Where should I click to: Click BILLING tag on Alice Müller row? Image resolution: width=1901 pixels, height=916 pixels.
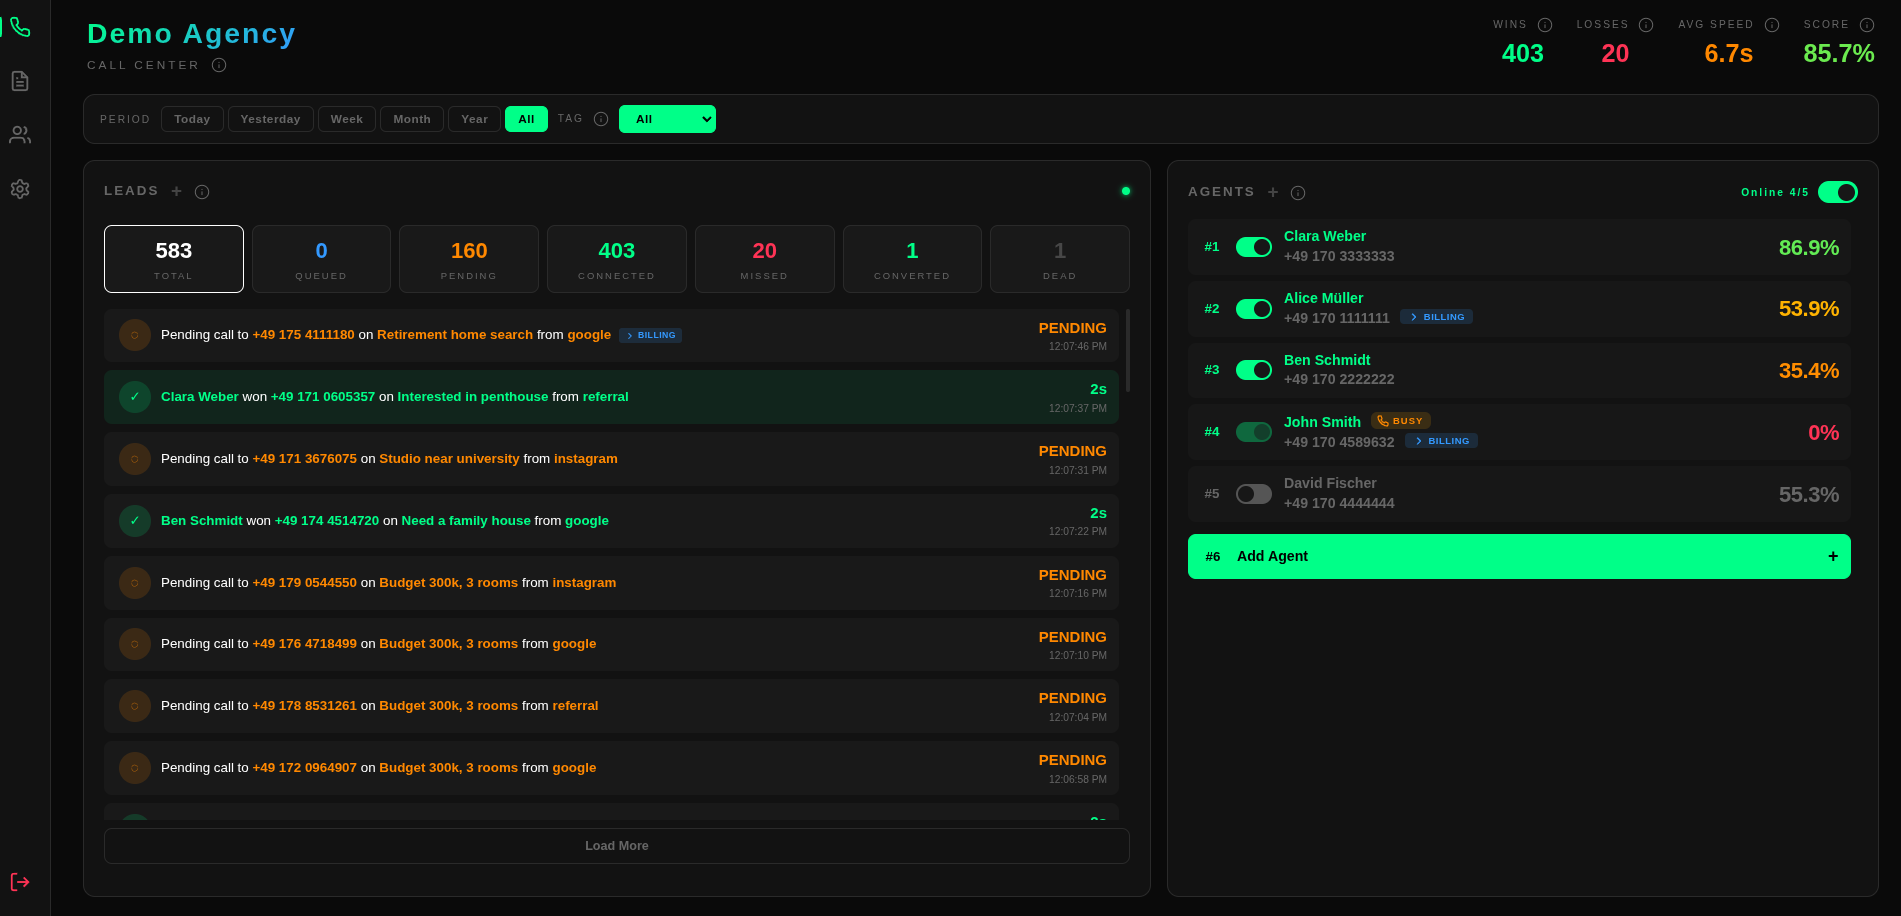click(x=1436, y=317)
